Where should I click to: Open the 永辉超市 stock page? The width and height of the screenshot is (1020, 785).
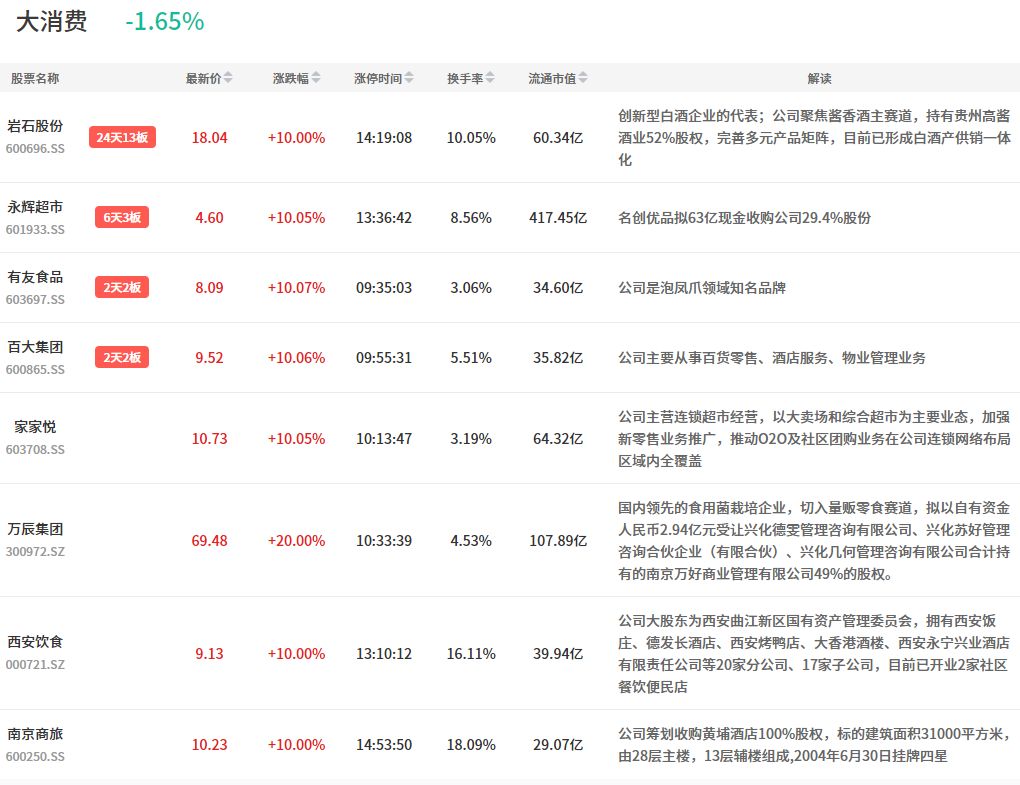[x=35, y=207]
